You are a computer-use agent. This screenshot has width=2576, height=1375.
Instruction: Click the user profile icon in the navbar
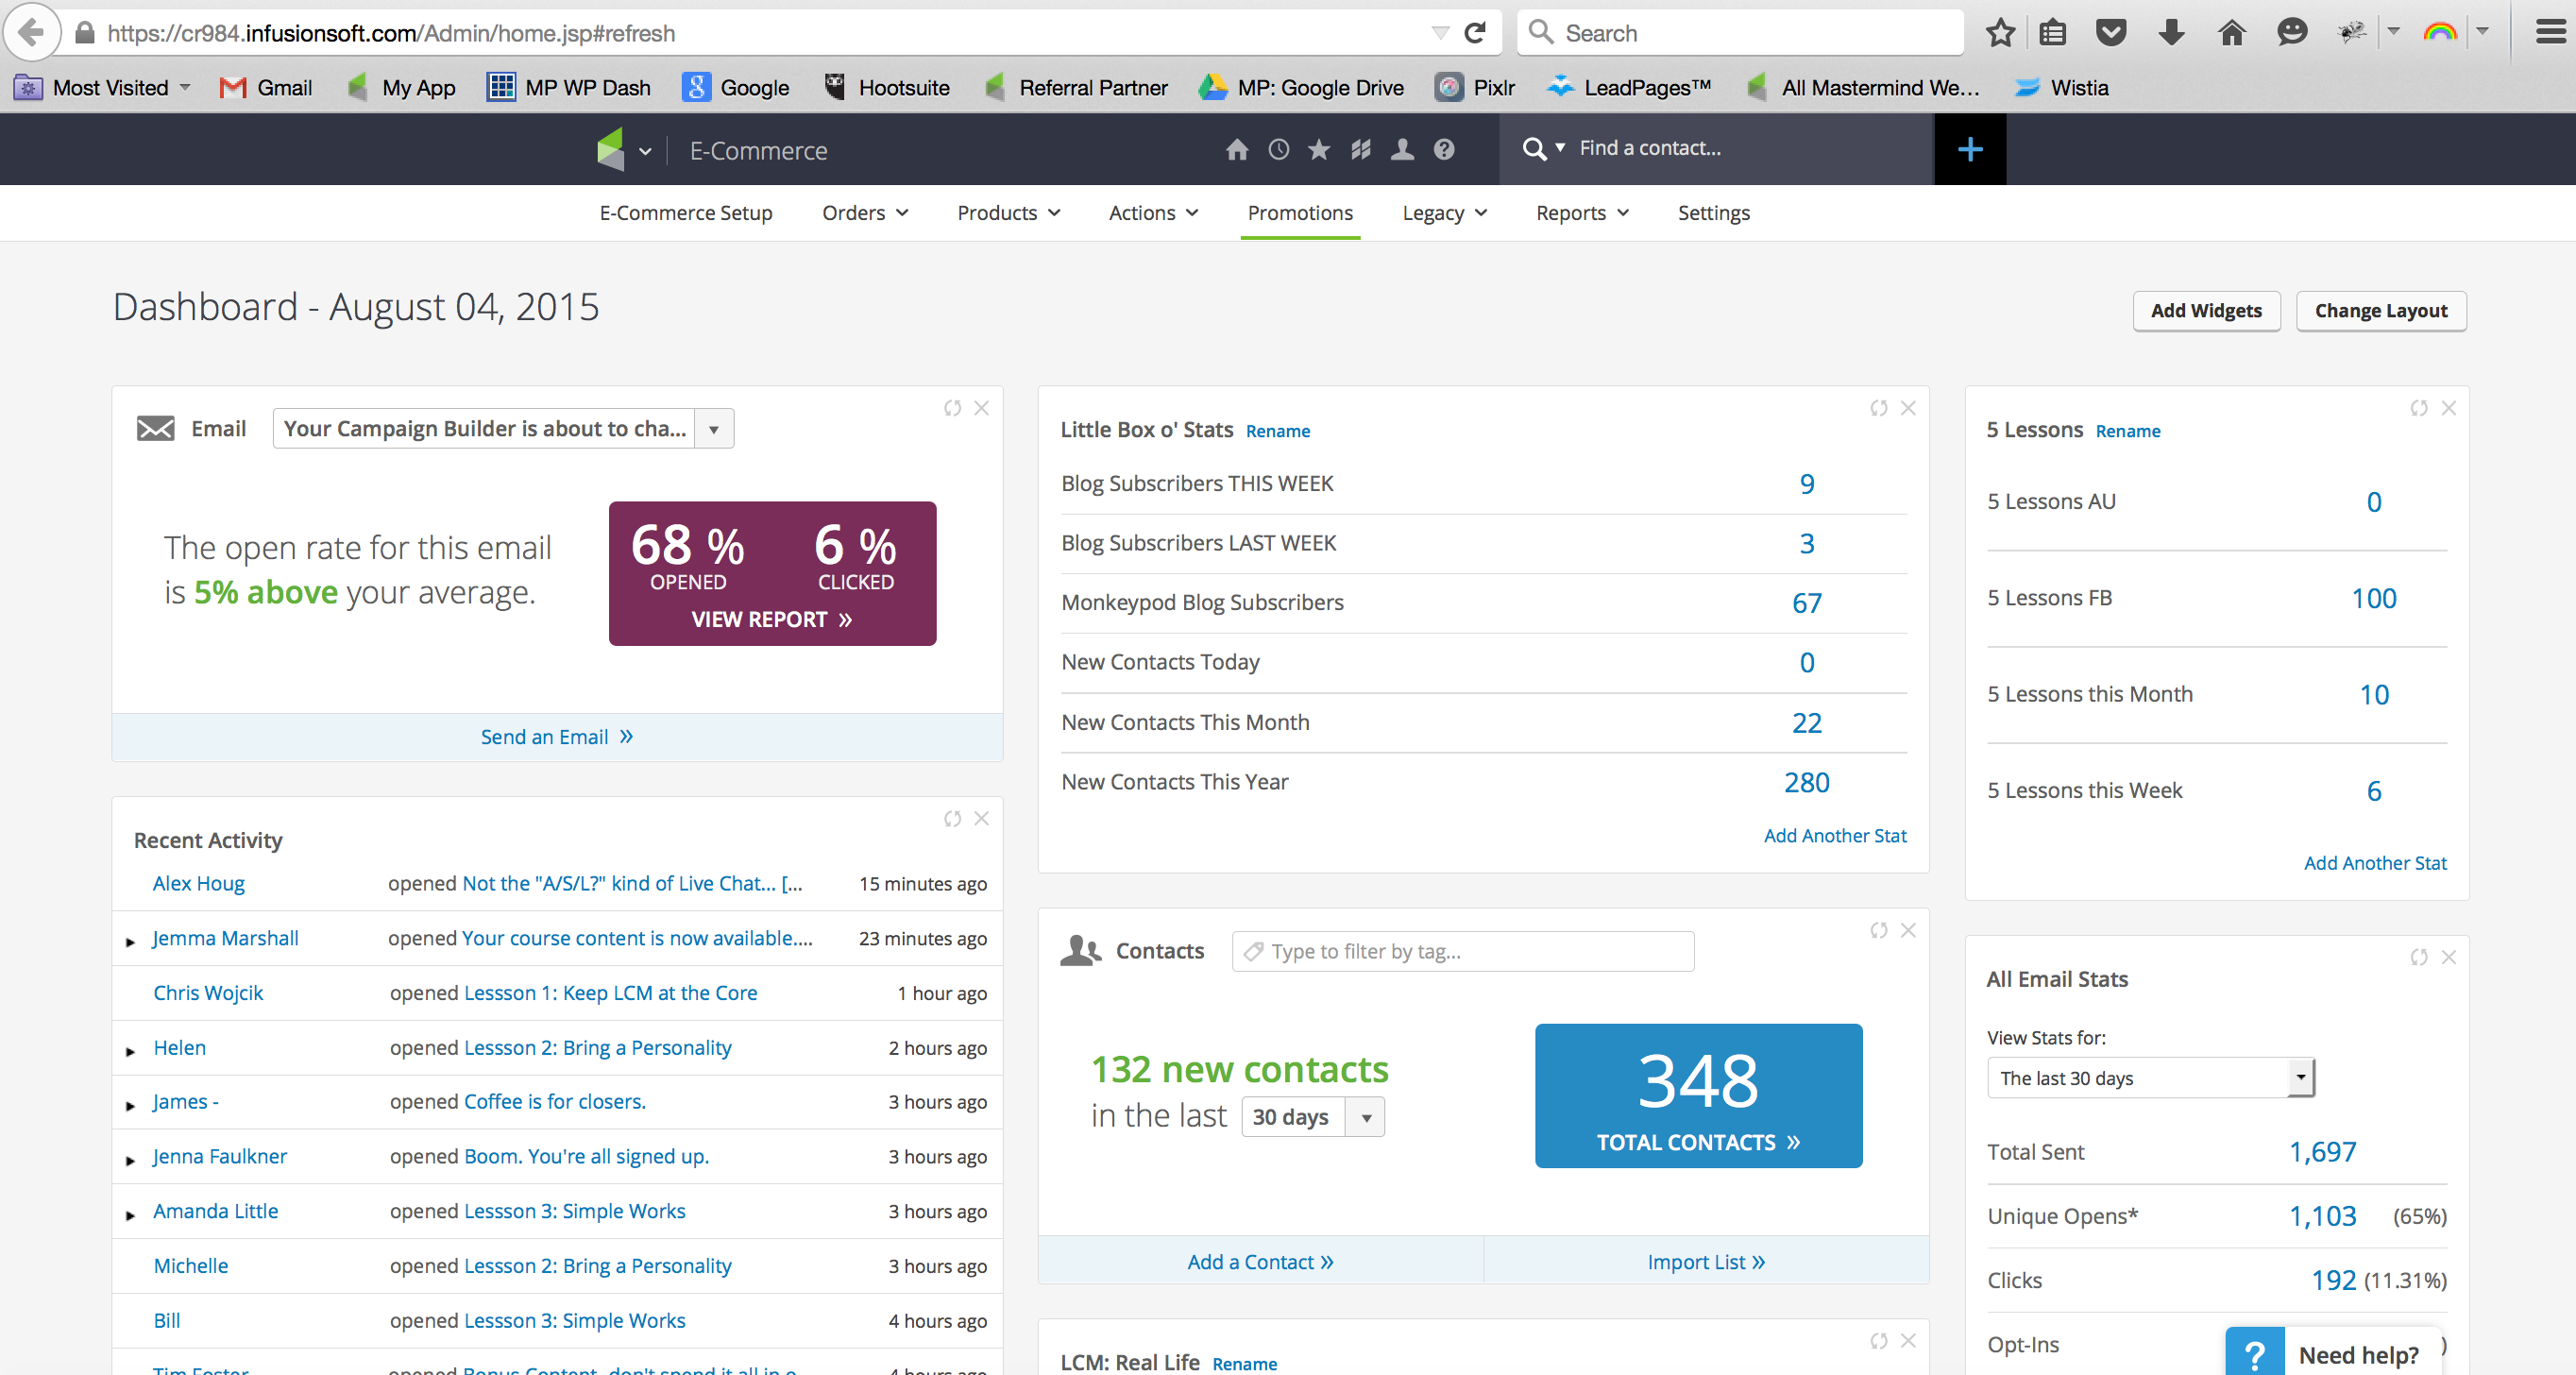(1401, 149)
